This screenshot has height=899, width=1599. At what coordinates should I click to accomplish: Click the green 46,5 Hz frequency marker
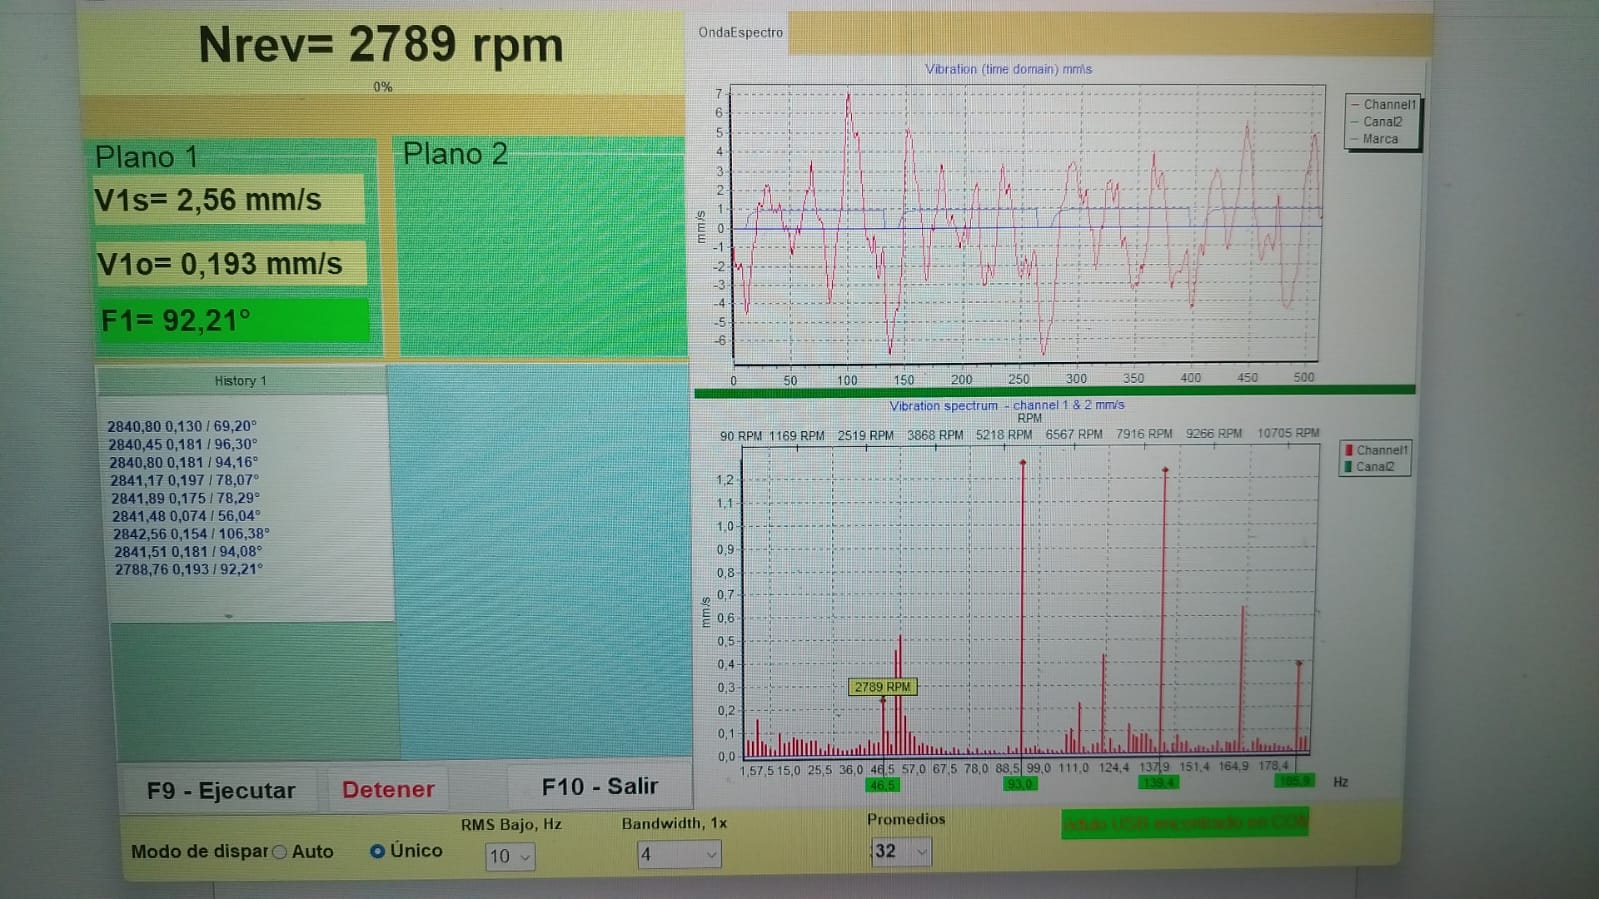pos(882,785)
